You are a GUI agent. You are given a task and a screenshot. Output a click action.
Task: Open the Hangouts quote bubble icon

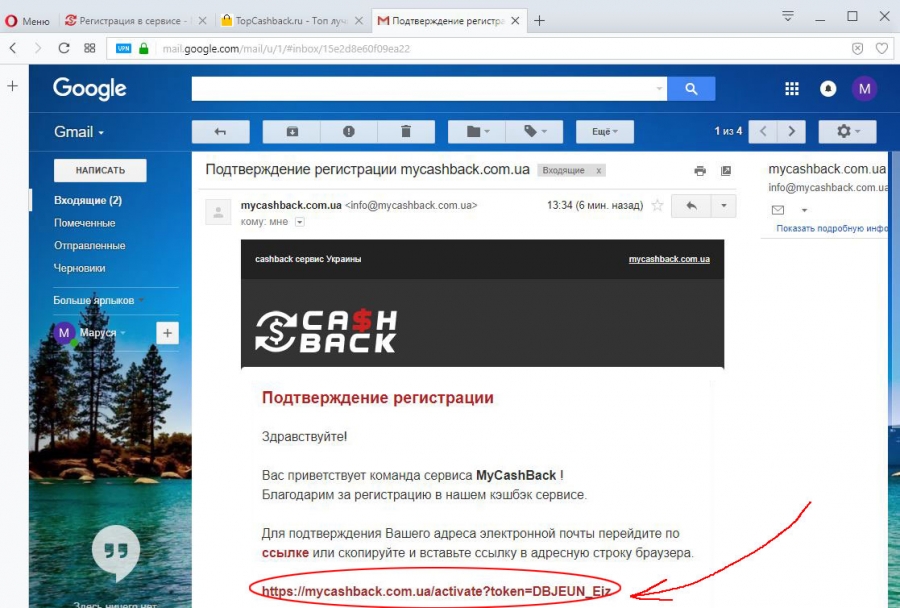point(116,551)
